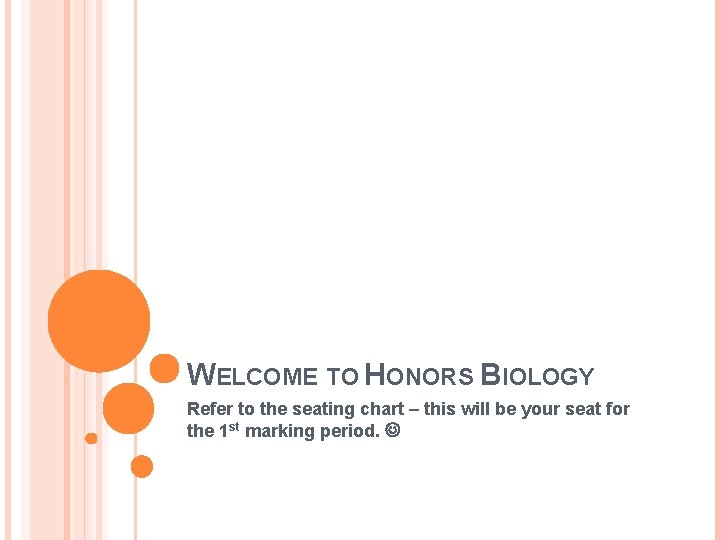This screenshot has width=720, height=540.
Task: Click the word 'WELCOME' in the title
Action: 253,377
